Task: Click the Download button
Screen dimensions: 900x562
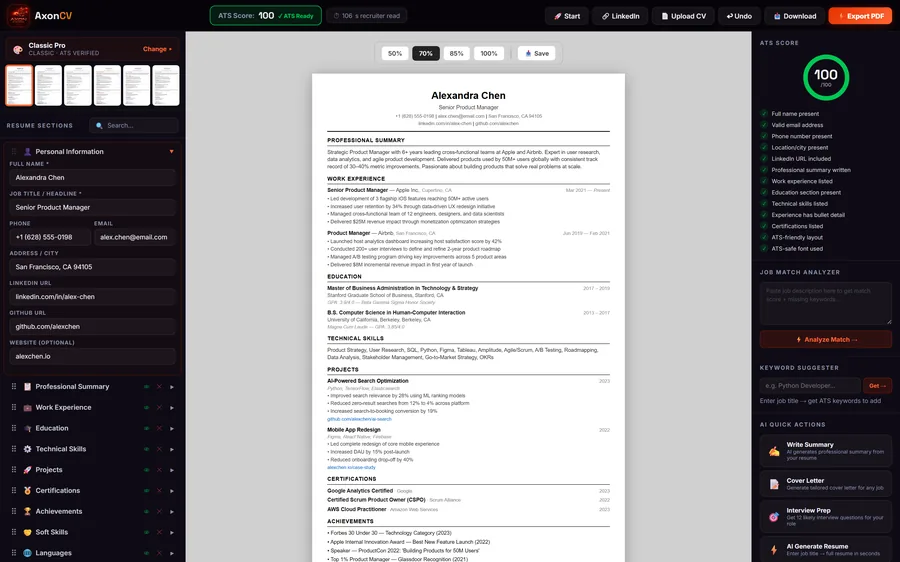Action: (x=794, y=16)
